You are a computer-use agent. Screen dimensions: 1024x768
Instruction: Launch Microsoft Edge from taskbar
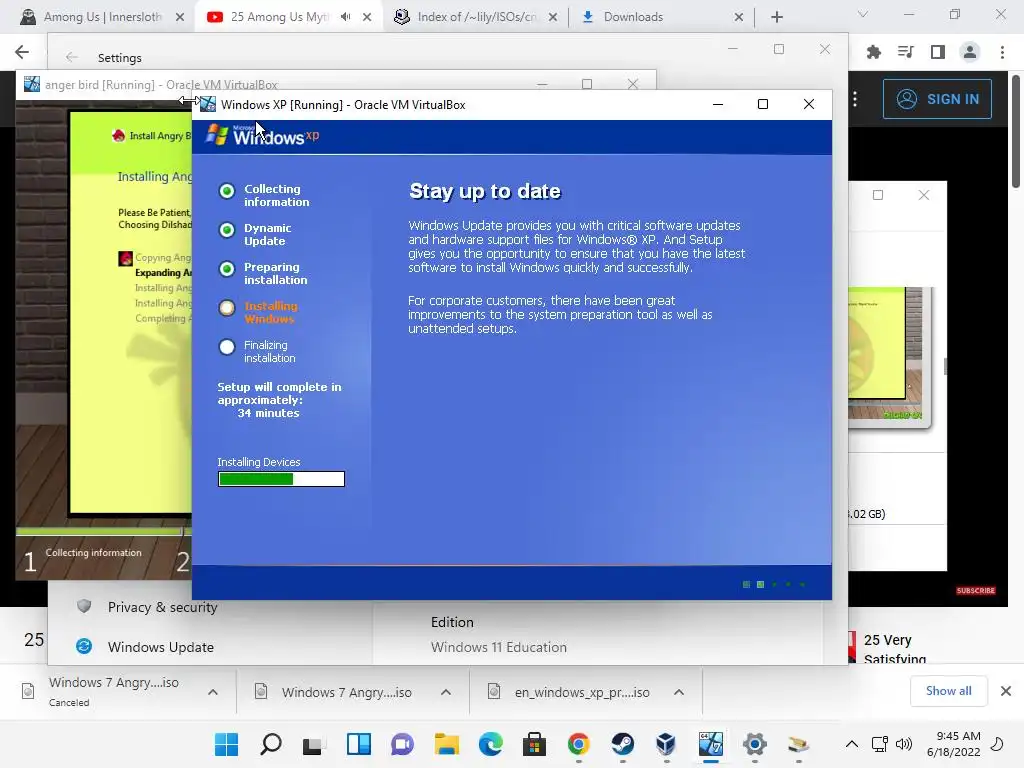pos(490,744)
